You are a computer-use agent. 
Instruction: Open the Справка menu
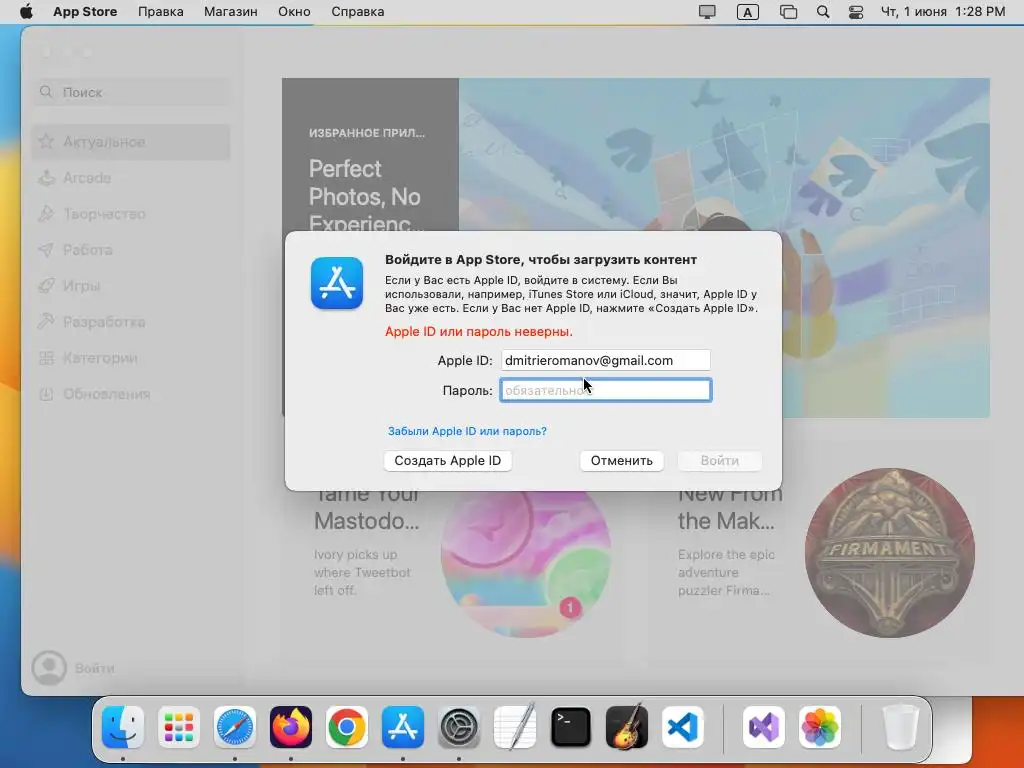click(x=358, y=12)
